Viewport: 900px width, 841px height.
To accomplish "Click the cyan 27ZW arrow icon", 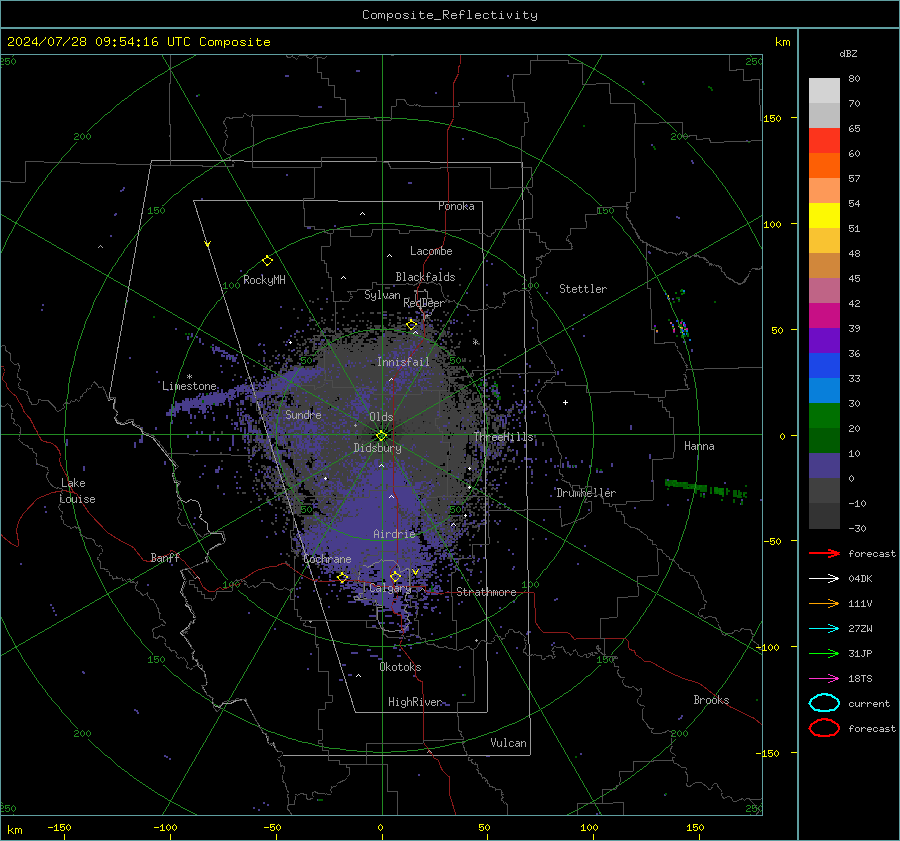I will point(824,629).
